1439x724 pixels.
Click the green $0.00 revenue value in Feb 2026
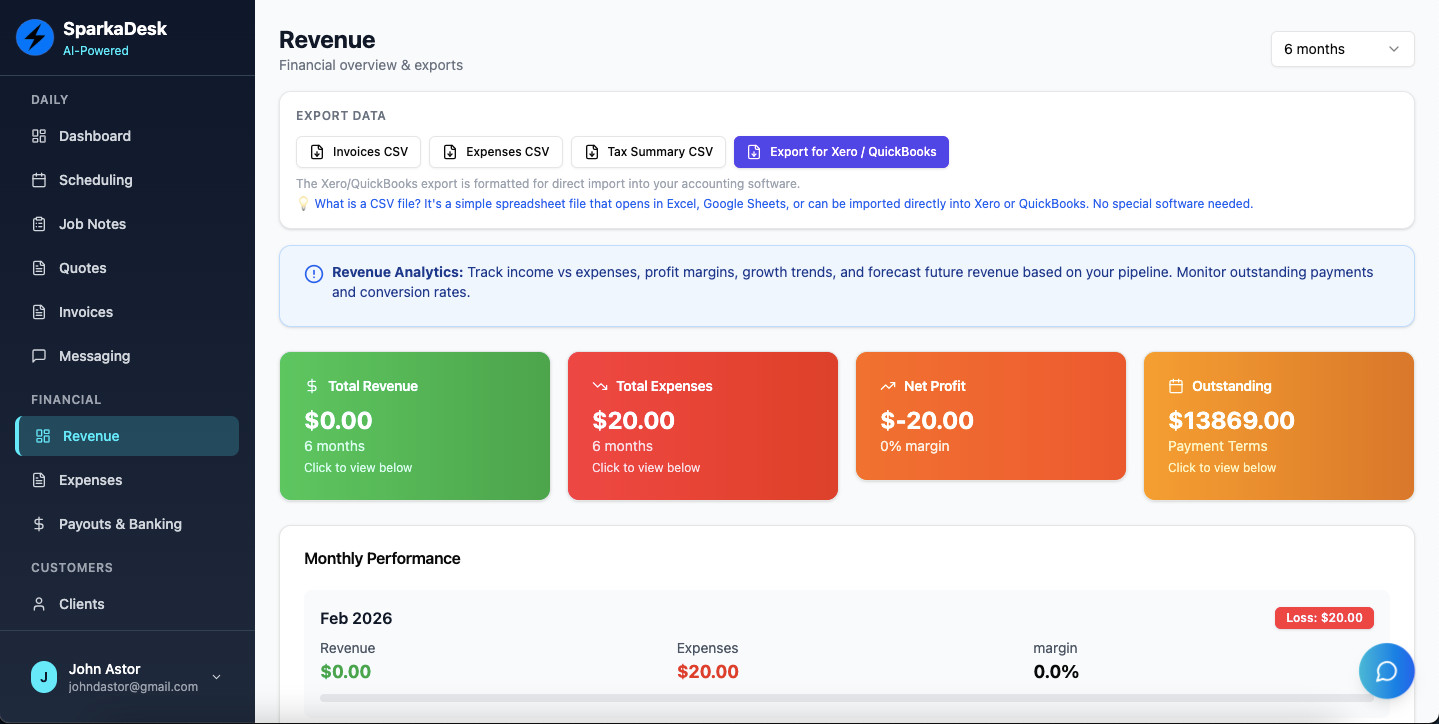tap(346, 672)
